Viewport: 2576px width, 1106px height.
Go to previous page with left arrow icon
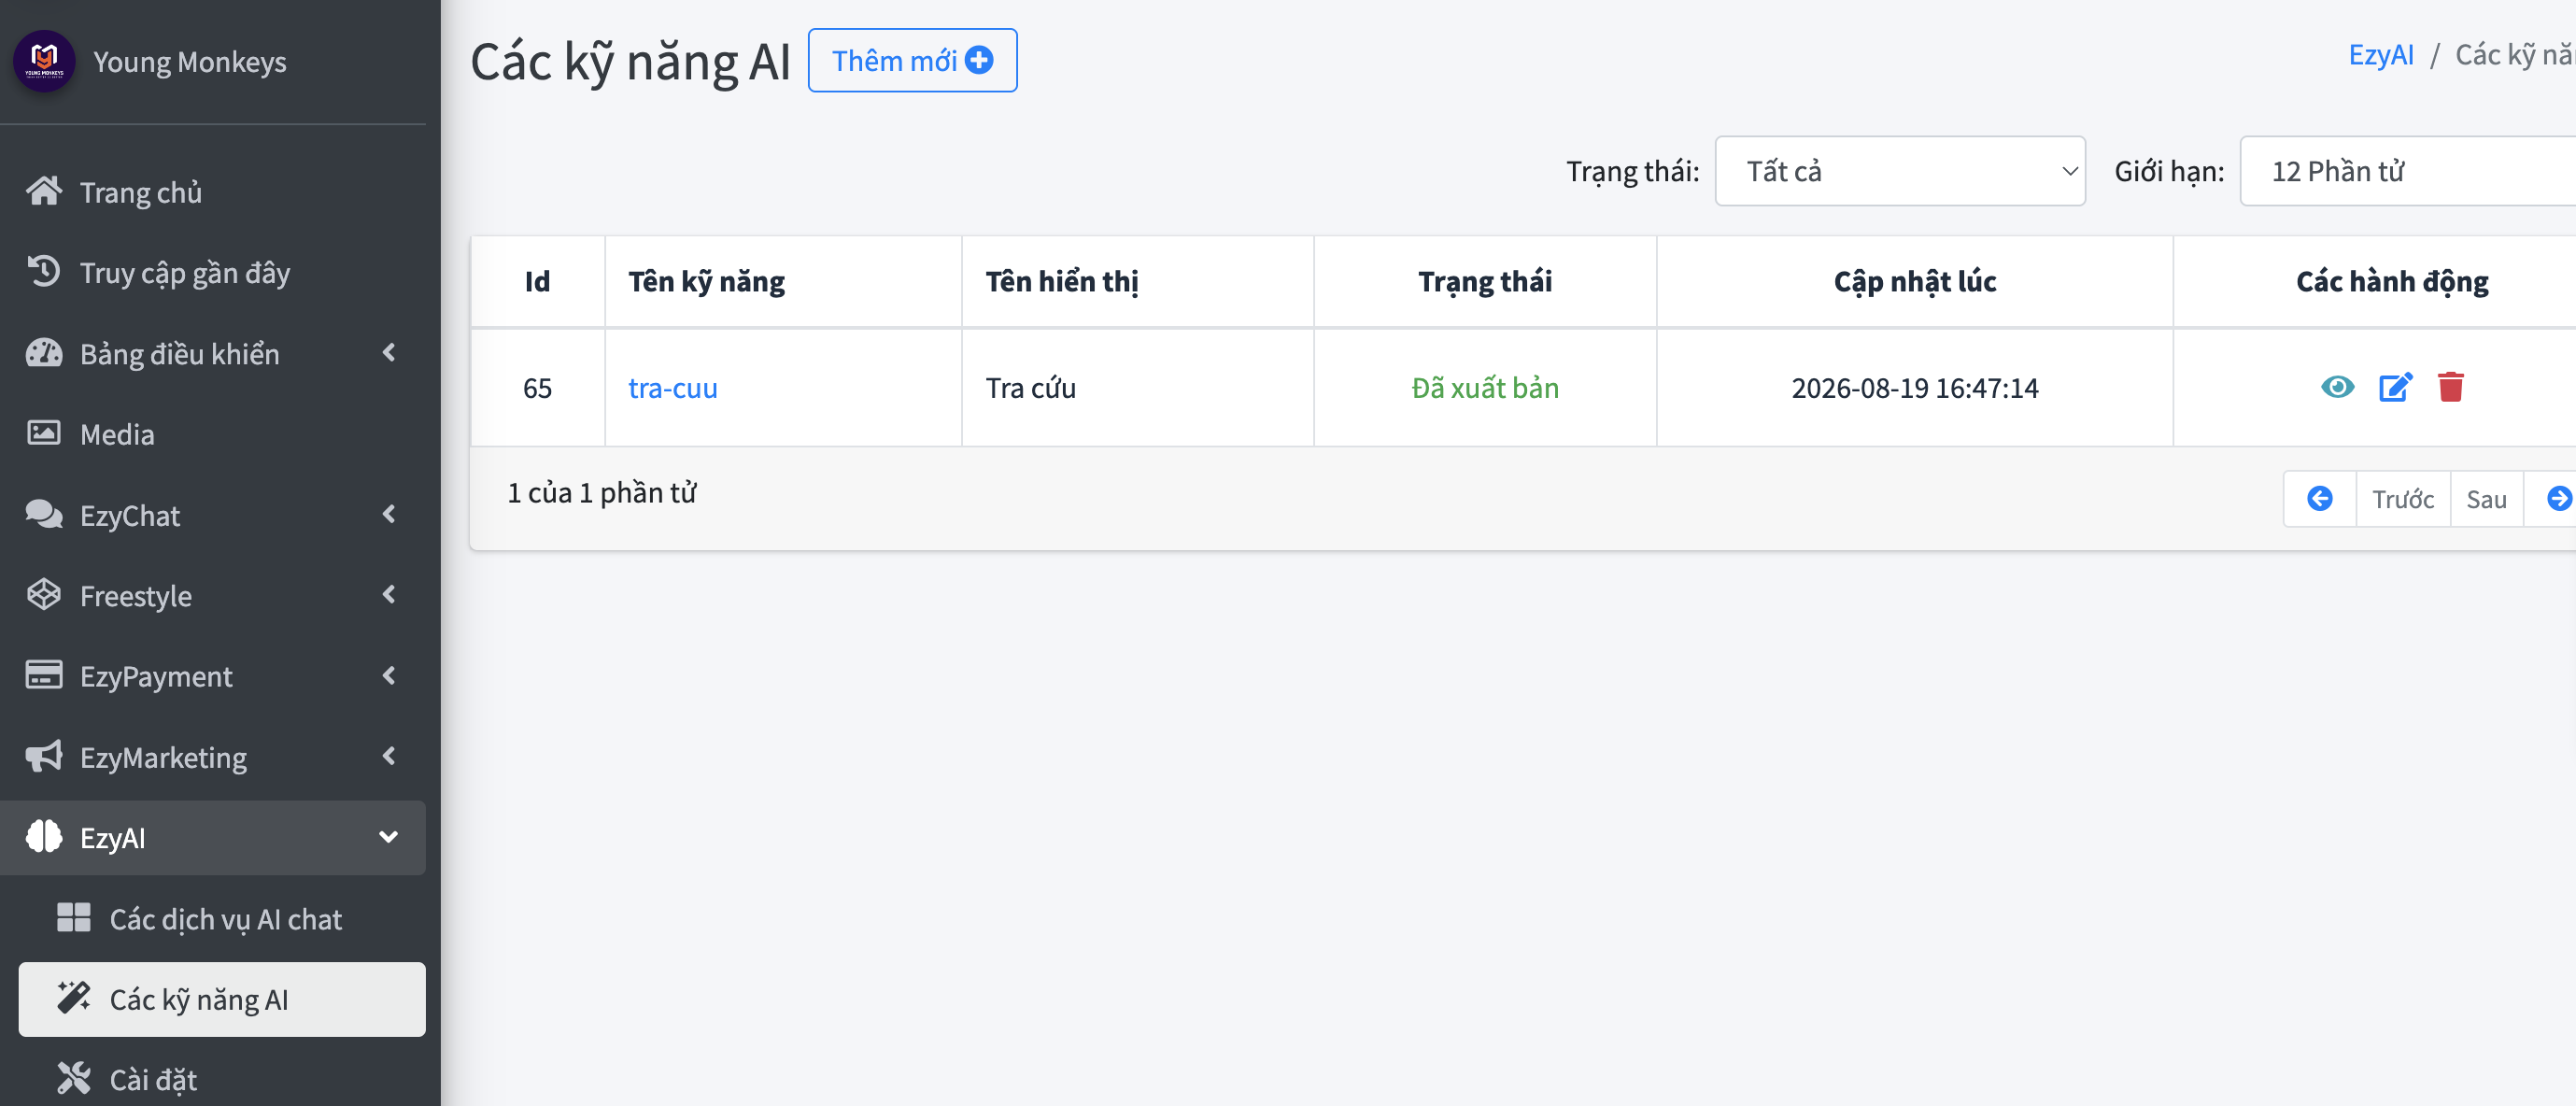2320,498
